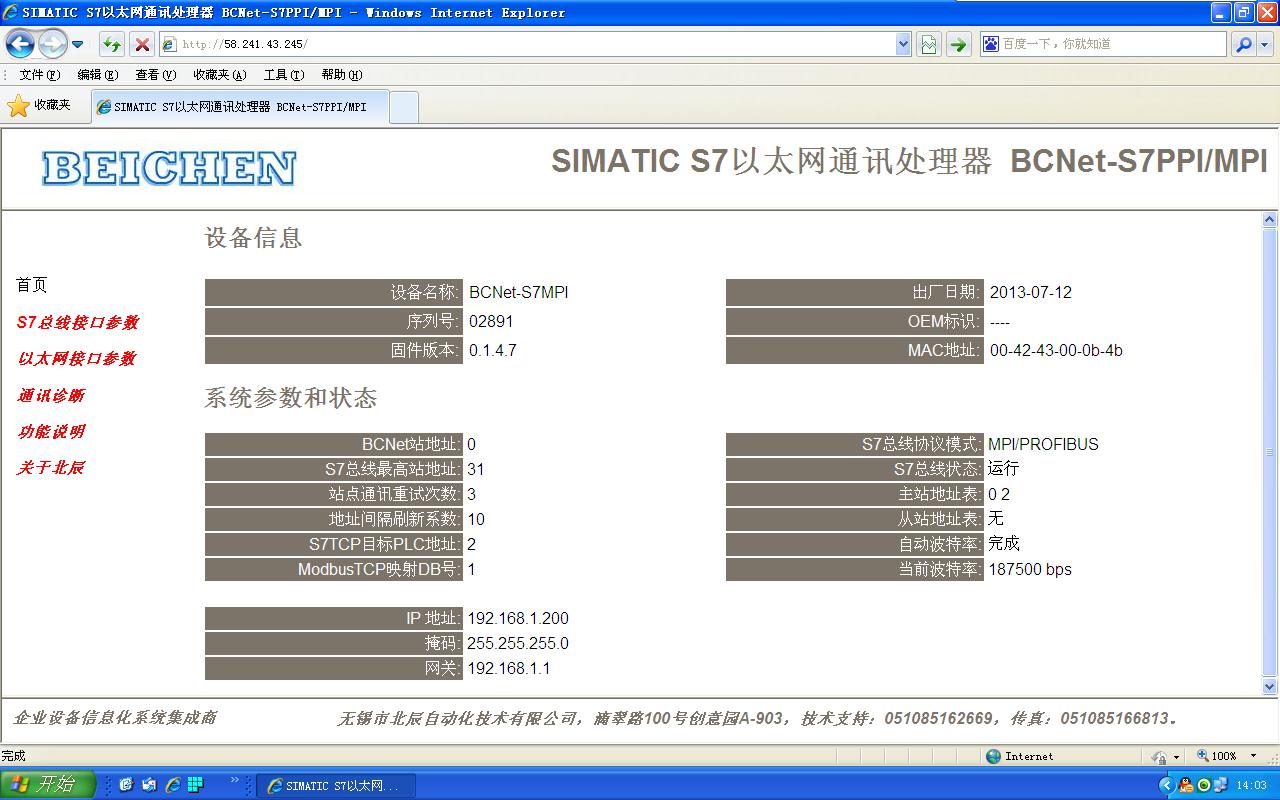Go to the 以太网接口参数 page
Screen dimensions: 1280x800
pos(76,358)
